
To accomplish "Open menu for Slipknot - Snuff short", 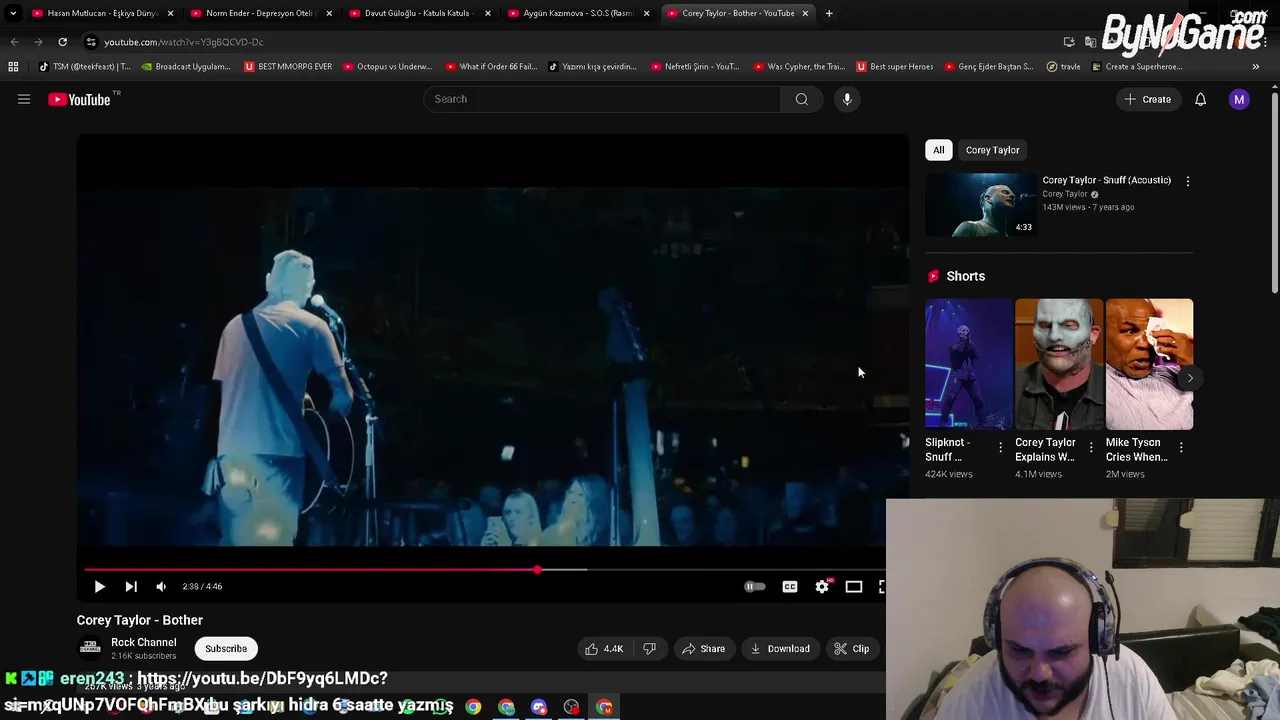I will pyautogui.click(x=1001, y=447).
